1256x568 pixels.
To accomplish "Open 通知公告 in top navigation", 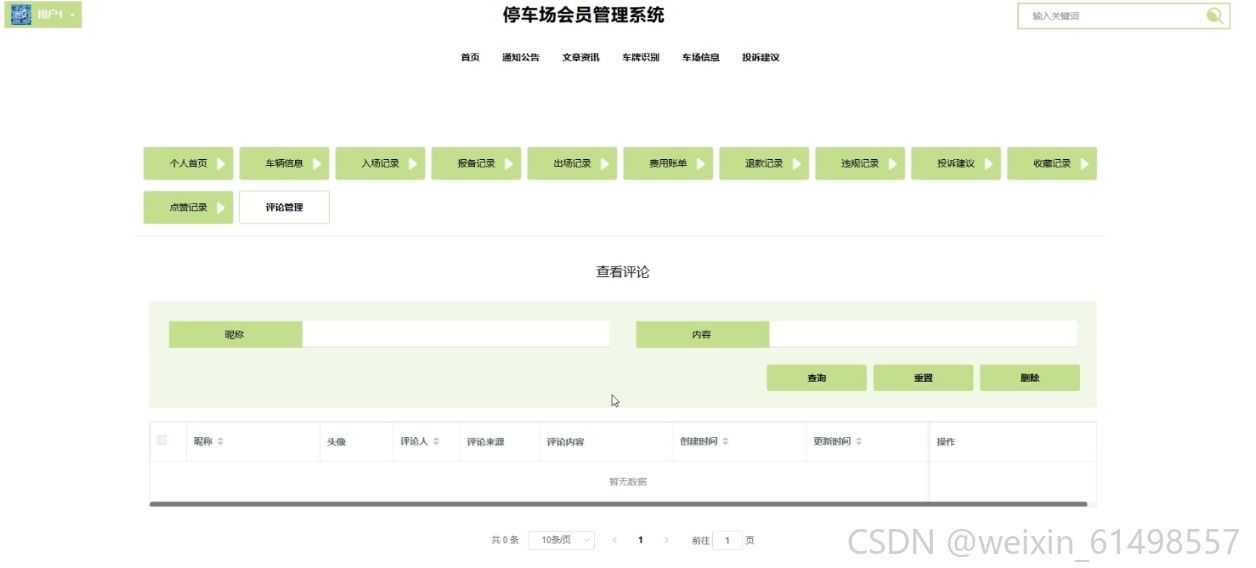I will tap(520, 58).
